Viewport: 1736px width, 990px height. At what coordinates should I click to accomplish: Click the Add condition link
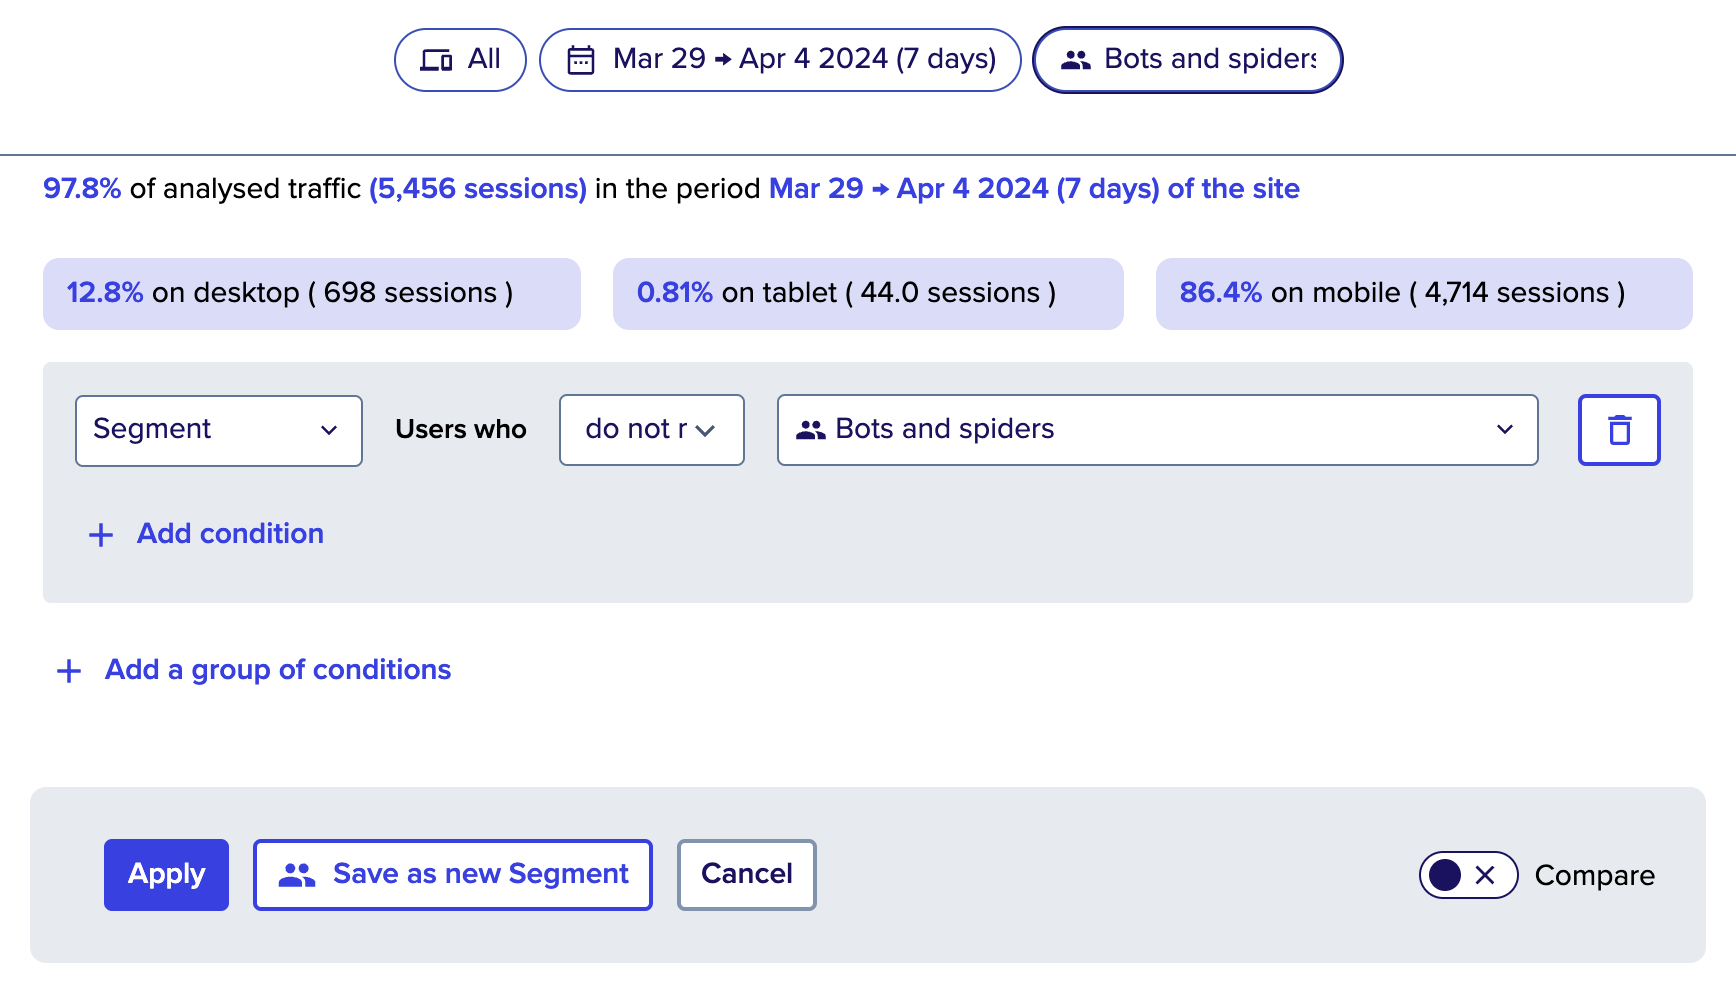tap(229, 534)
